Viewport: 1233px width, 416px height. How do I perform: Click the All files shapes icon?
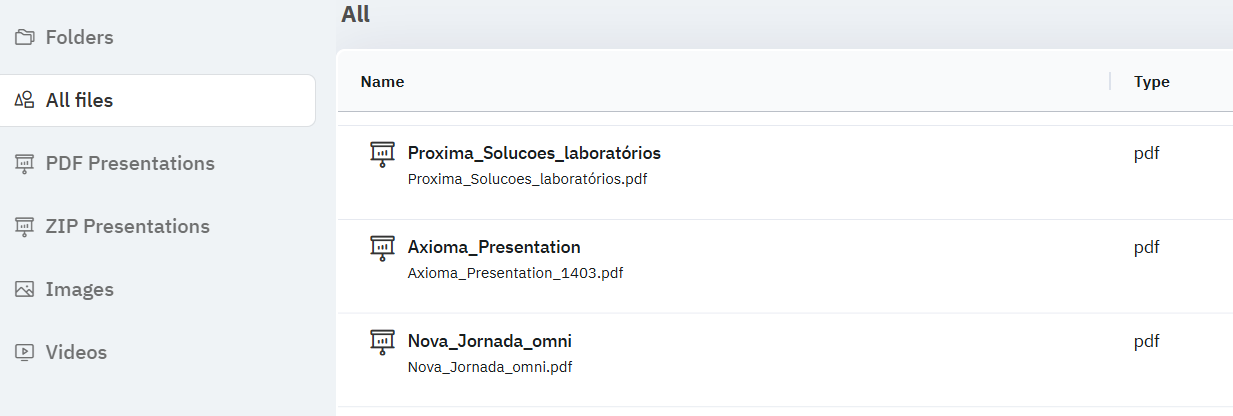pyautogui.click(x=25, y=100)
